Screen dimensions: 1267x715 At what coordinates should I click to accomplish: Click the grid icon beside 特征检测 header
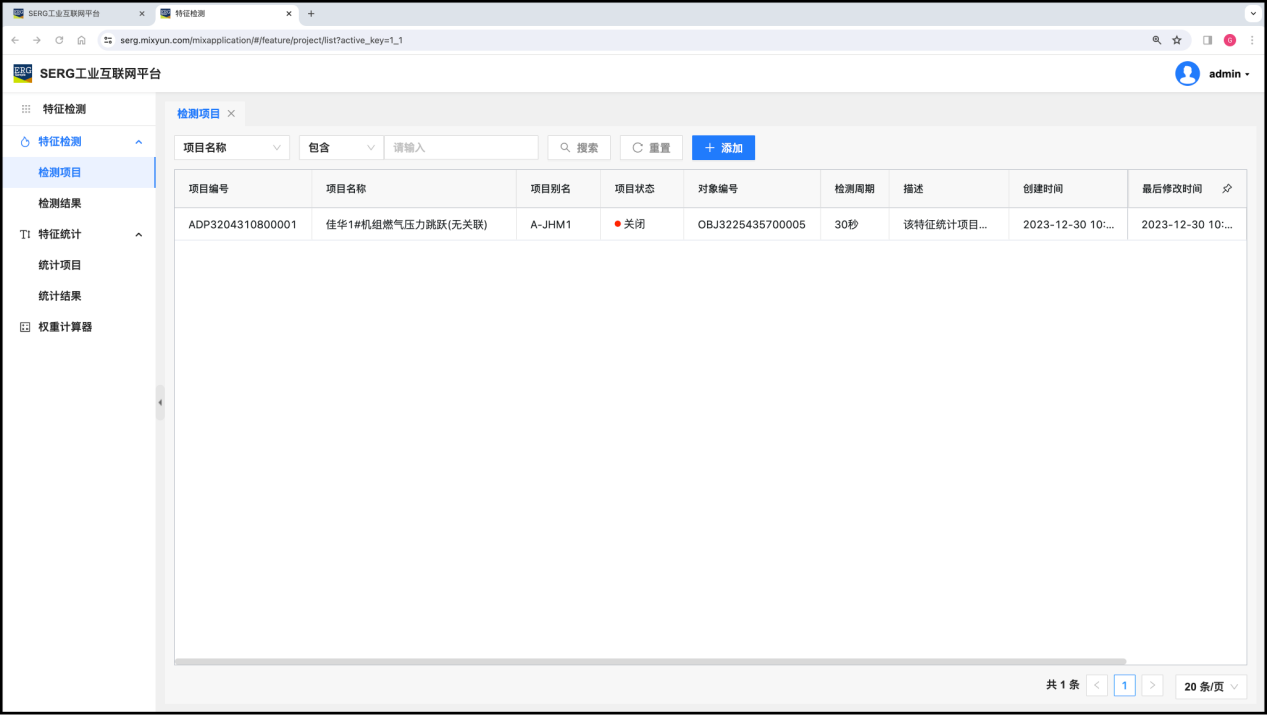pyautogui.click(x=26, y=109)
